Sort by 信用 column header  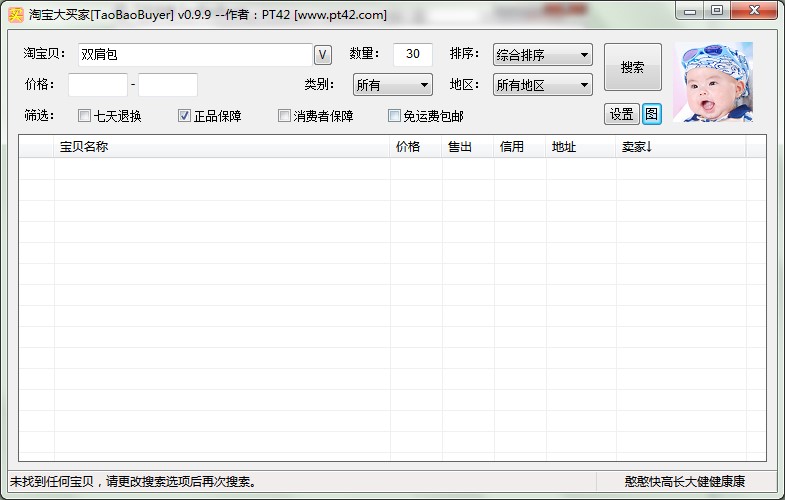(520, 147)
